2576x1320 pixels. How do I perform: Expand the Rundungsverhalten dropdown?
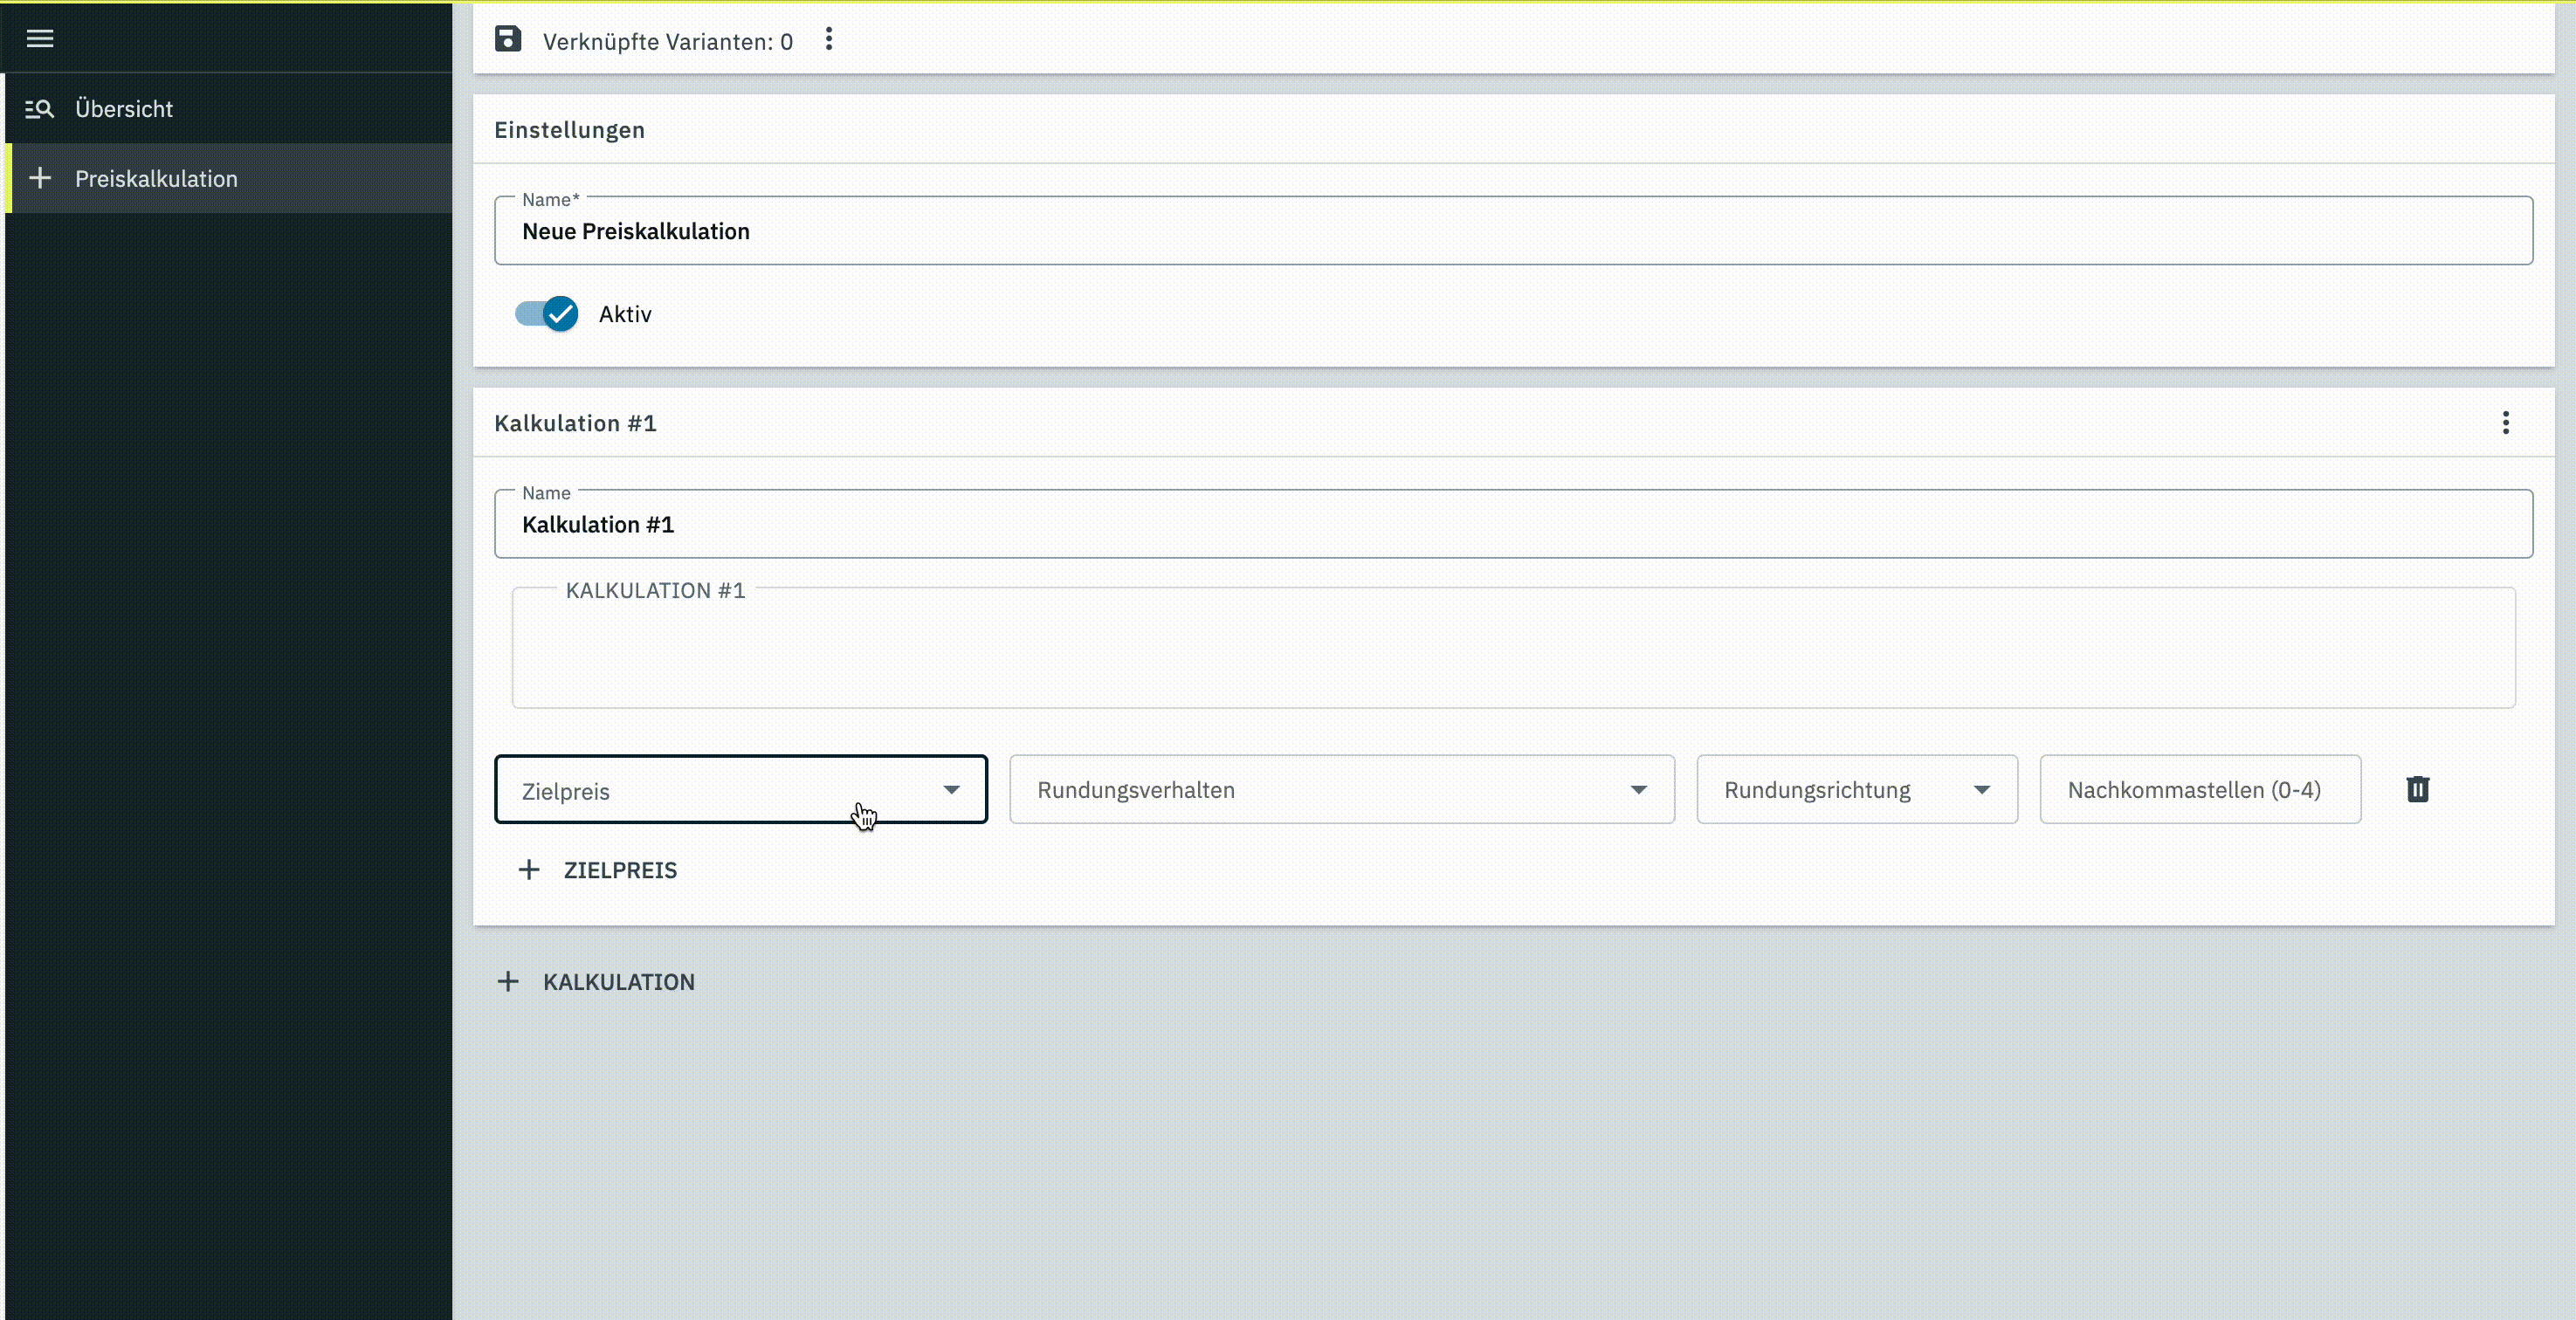pyautogui.click(x=1342, y=789)
